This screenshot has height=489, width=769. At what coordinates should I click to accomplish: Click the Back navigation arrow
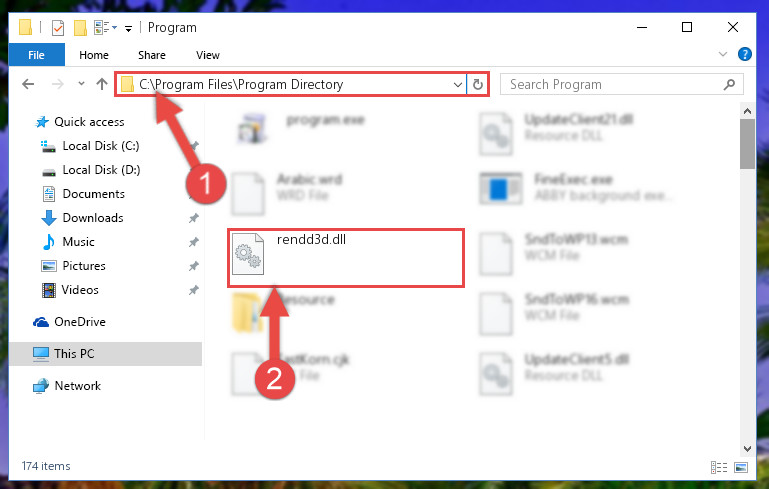tap(28, 84)
